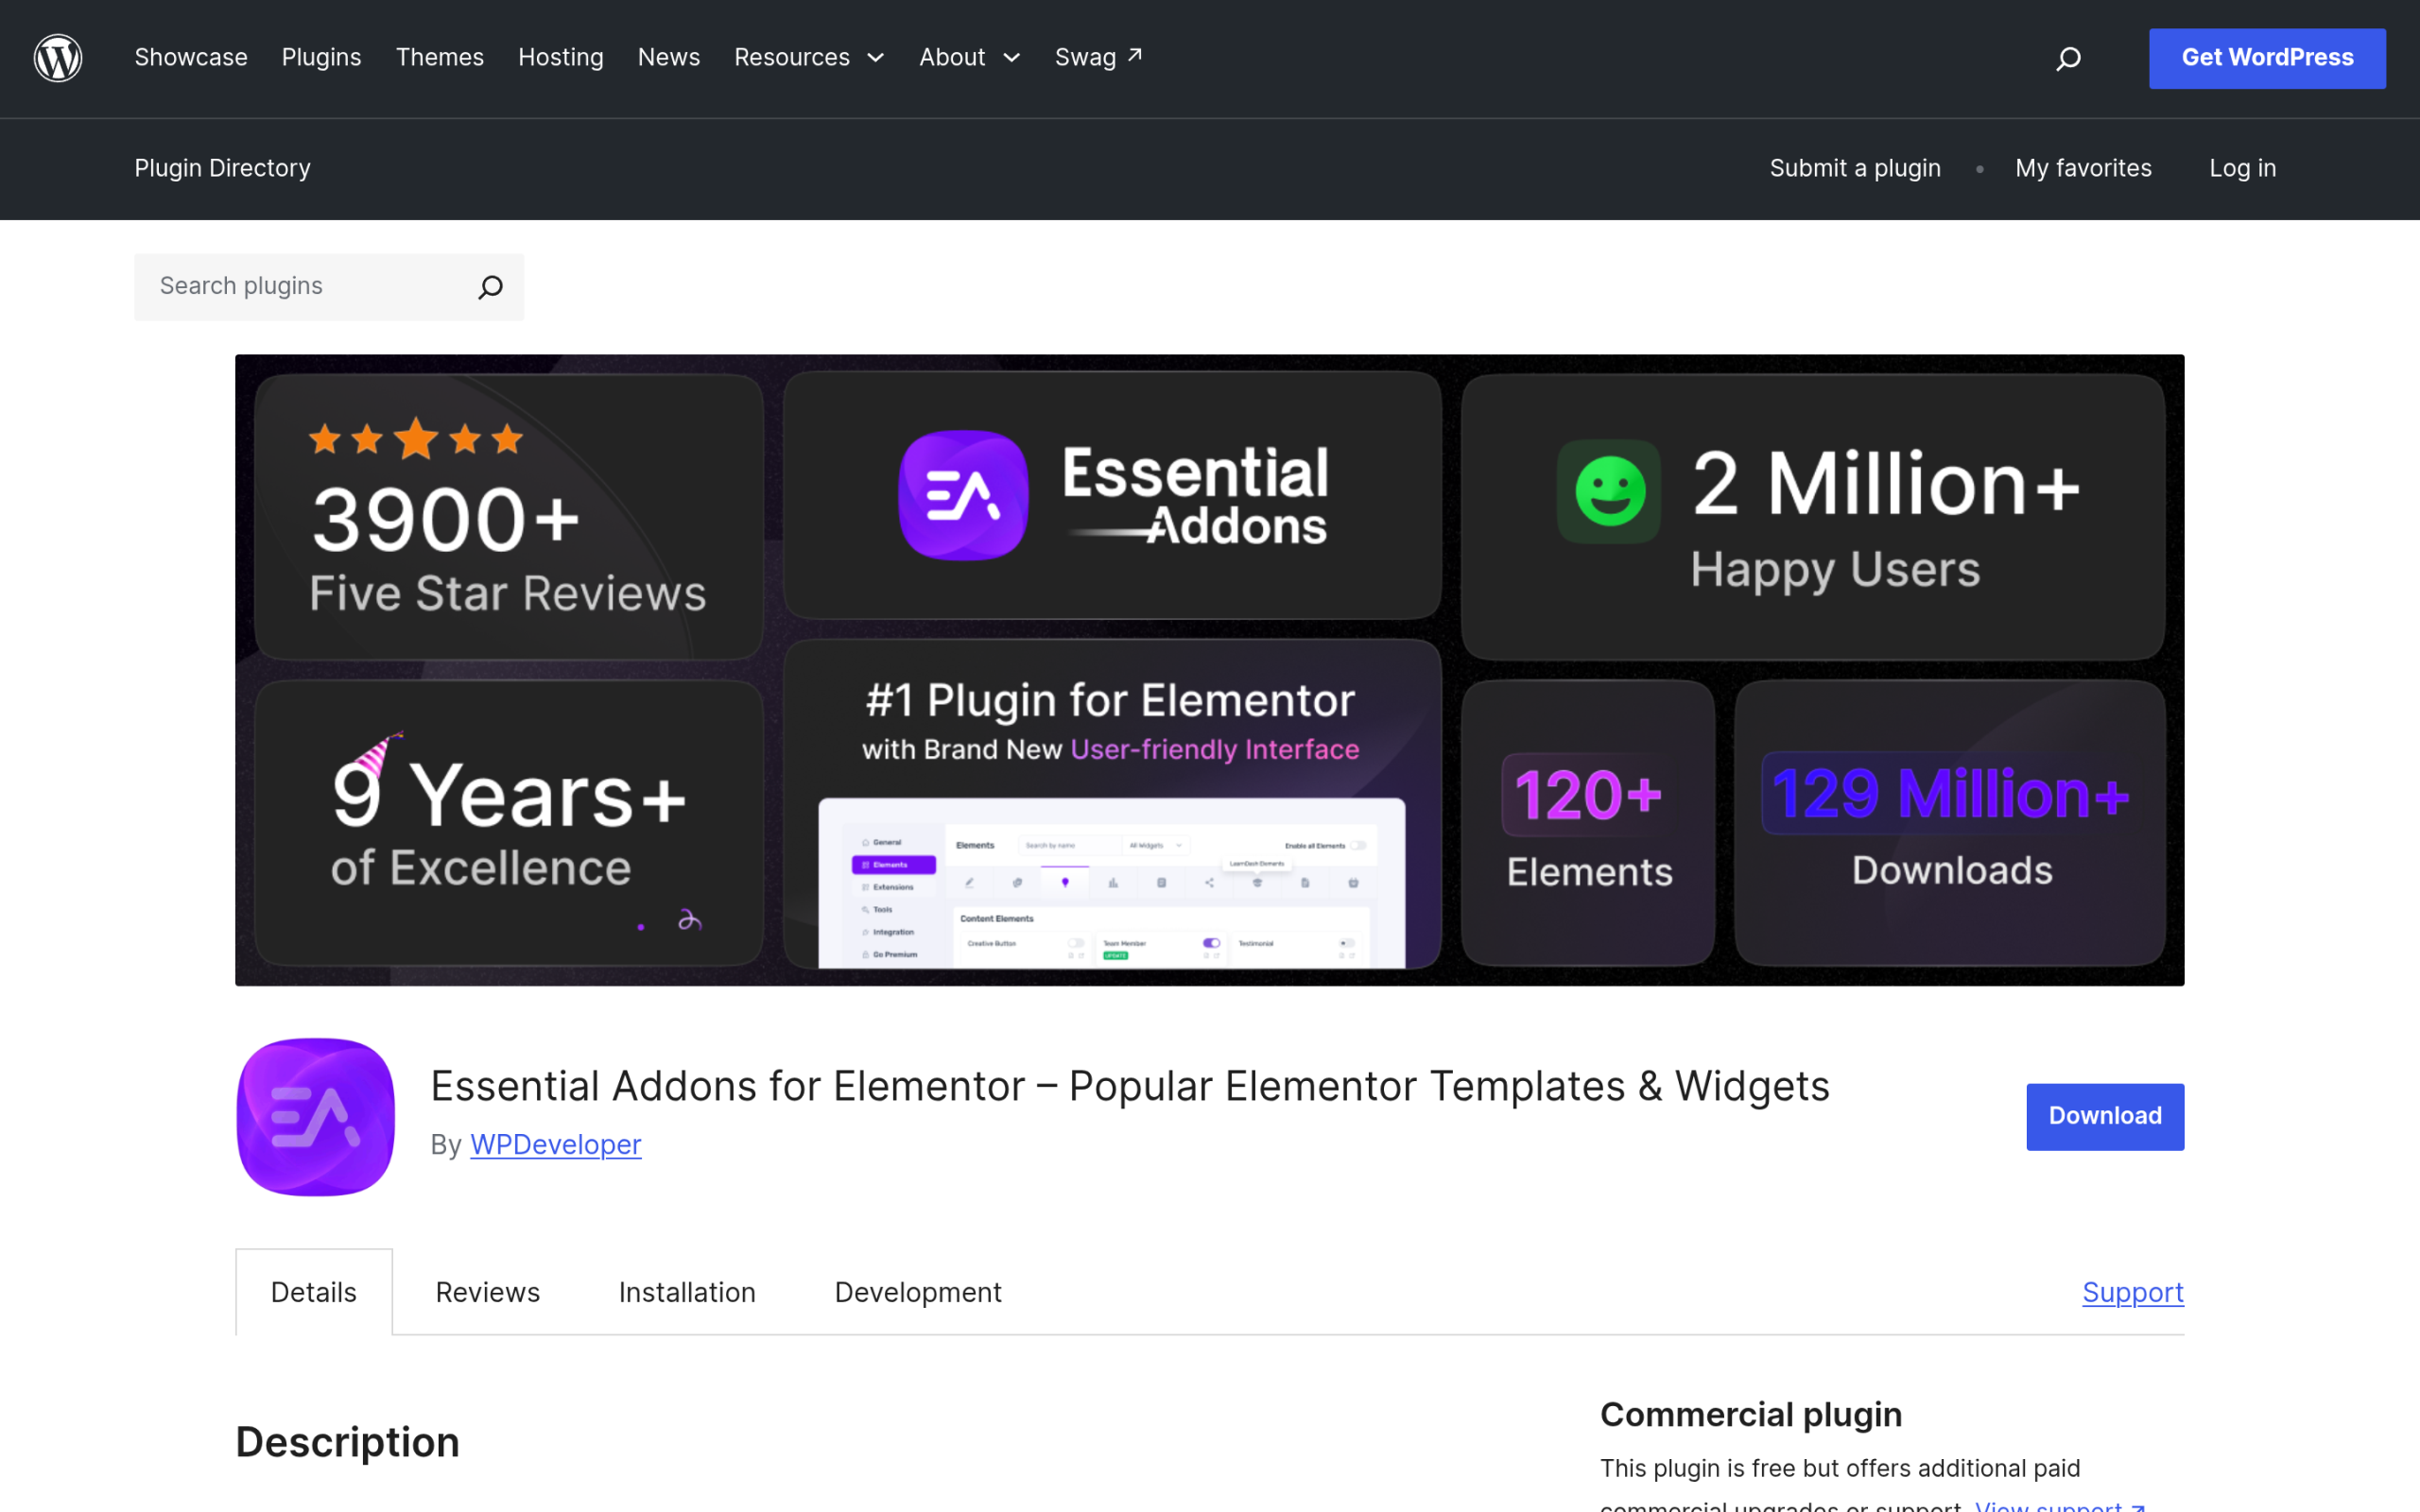
Task: Select the Details tab
Action: (x=314, y=1292)
